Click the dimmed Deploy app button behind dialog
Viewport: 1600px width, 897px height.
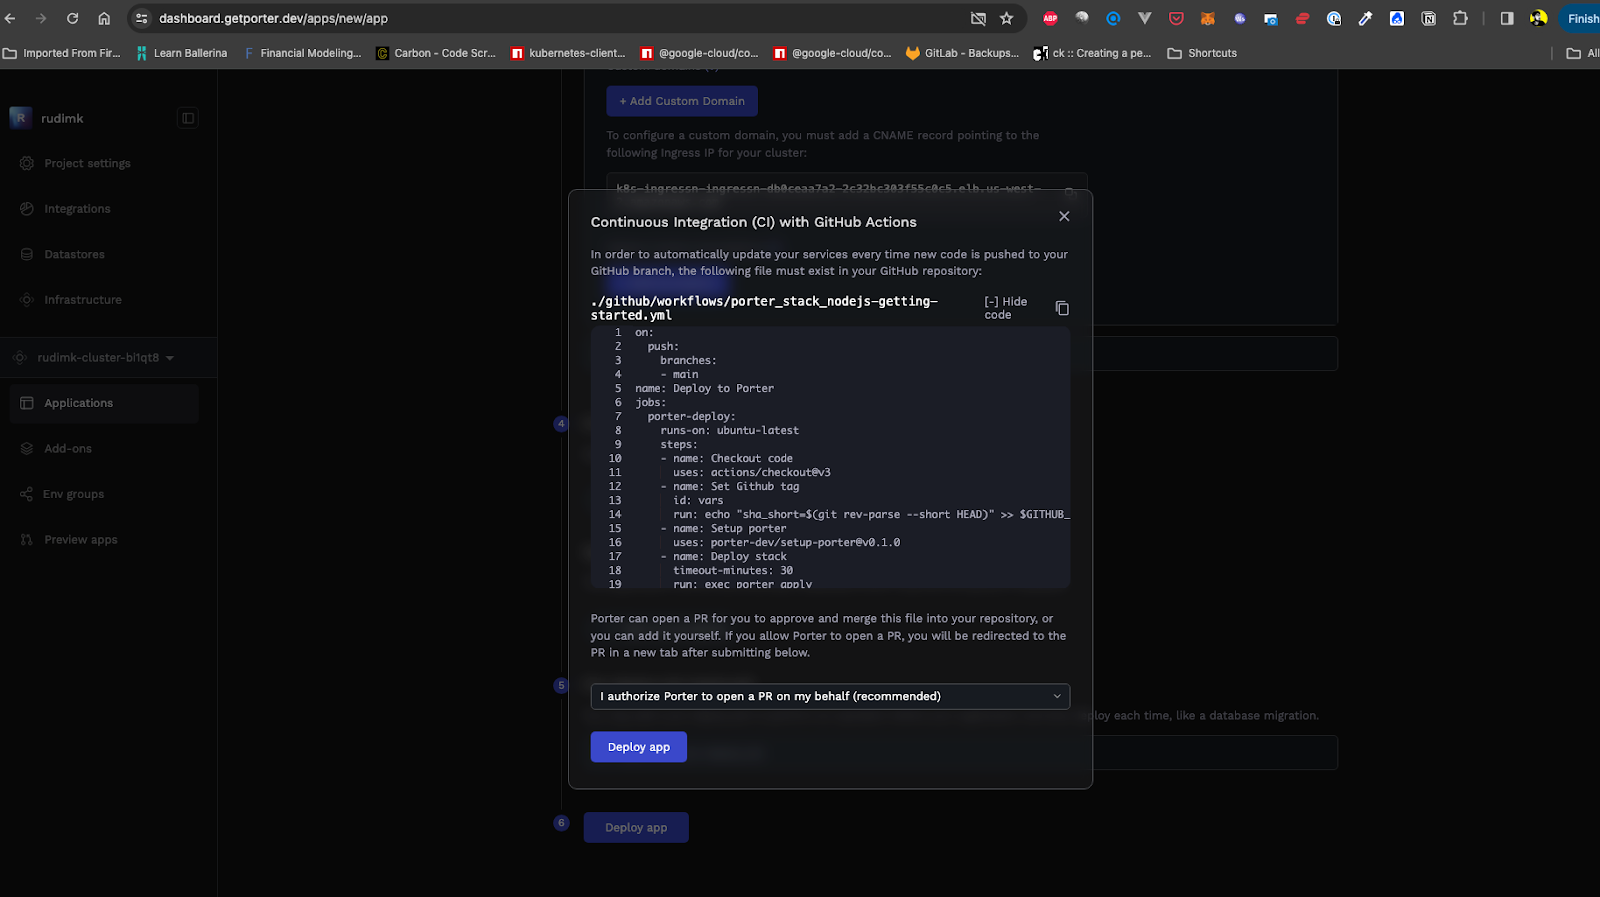[x=636, y=827]
